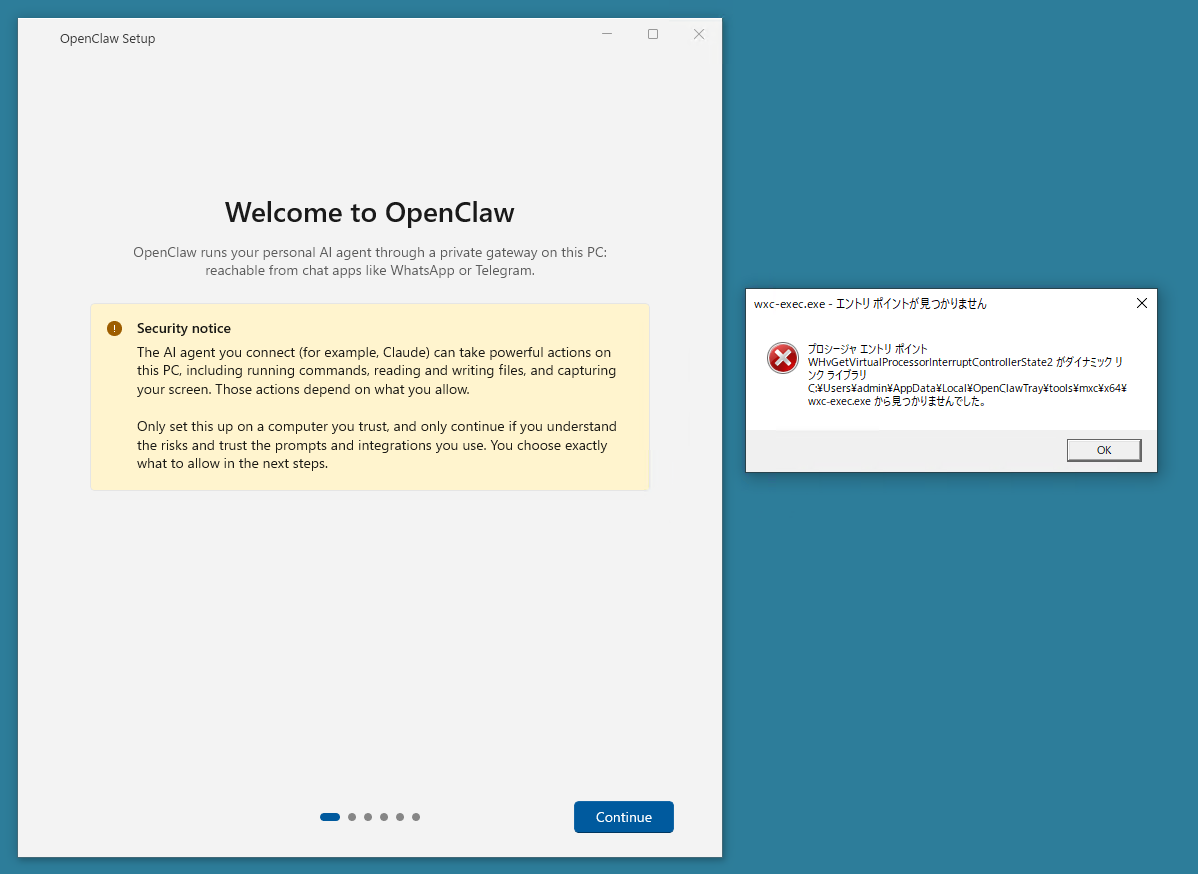Click the "Only set this up" warning paragraph
Image resolution: width=1198 pixels, height=874 pixels.
(x=377, y=445)
